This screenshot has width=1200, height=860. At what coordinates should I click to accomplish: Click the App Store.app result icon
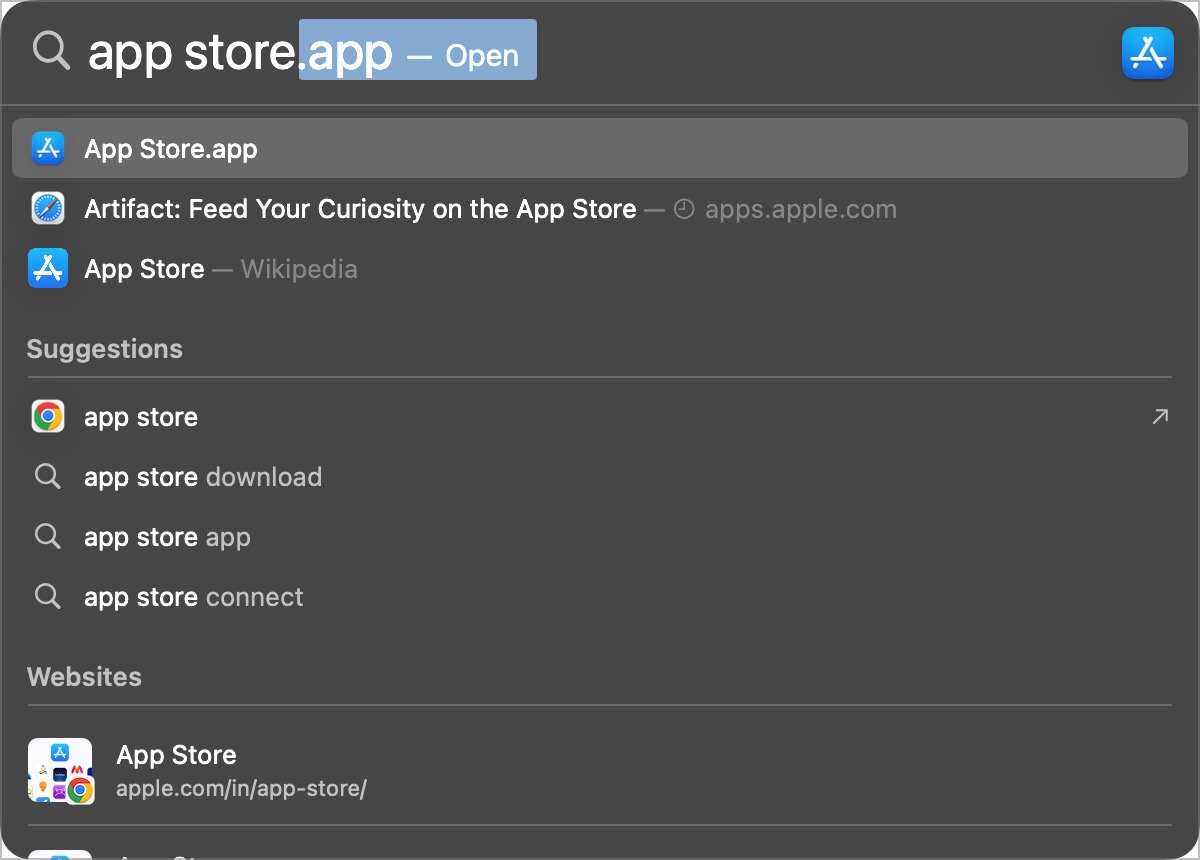point(48,148)
